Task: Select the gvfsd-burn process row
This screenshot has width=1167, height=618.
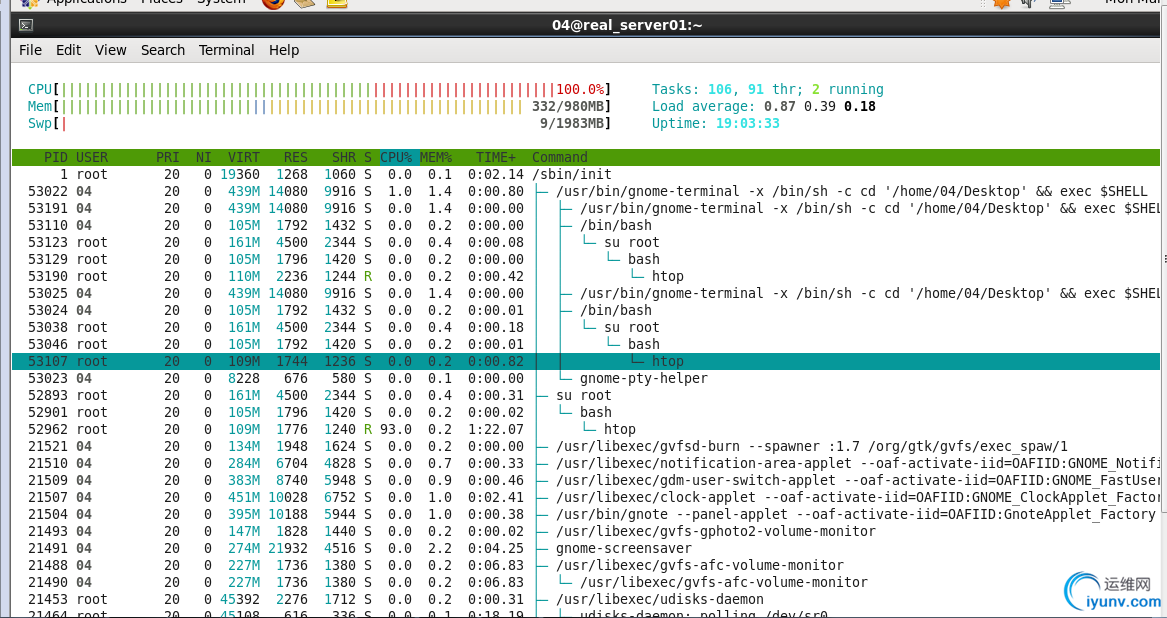Action: click(x=586, y=446)
